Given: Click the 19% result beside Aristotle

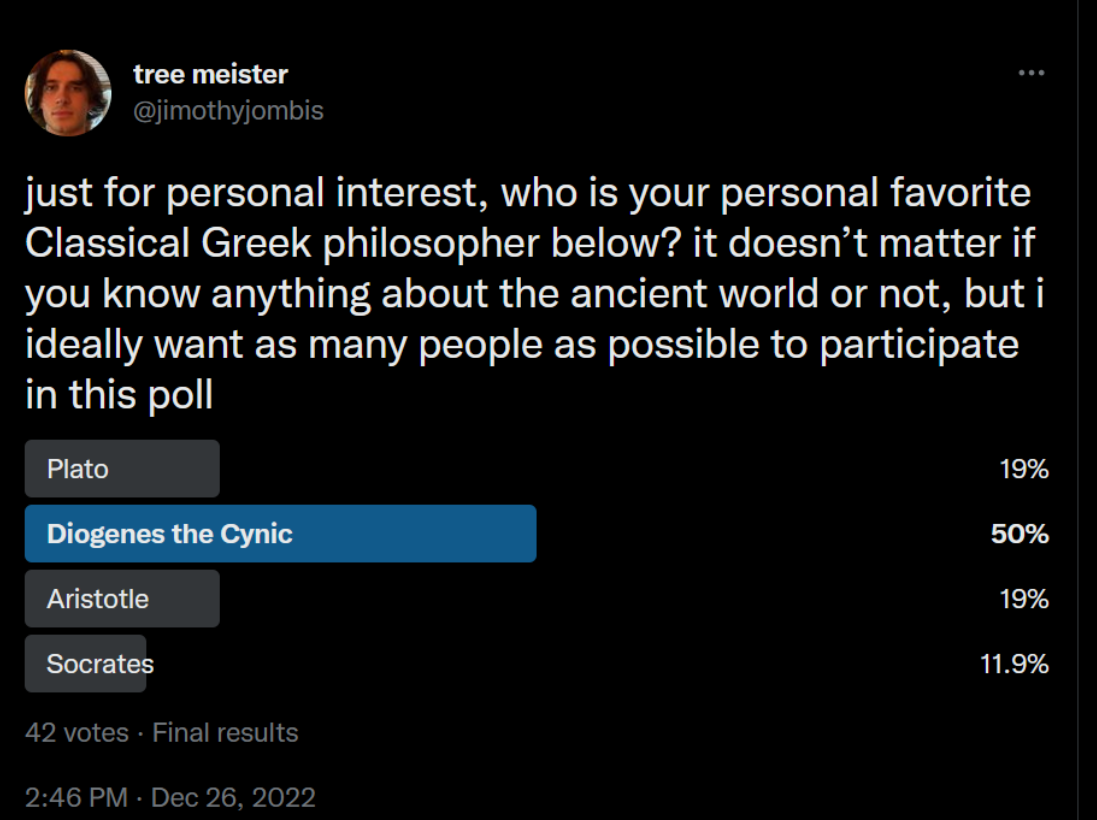Looking at the screenshot, I should [1024, 599].
